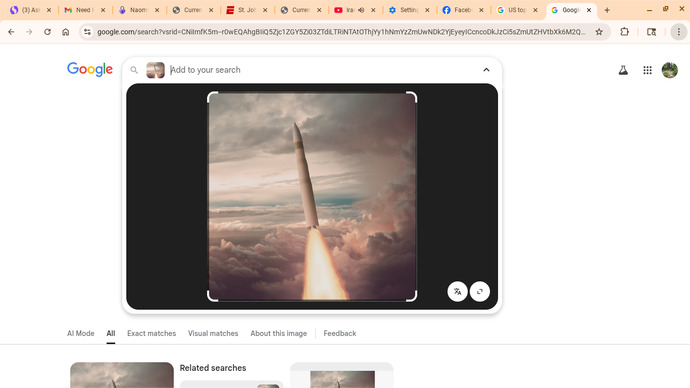The image size is (690, 388).
Task: Open the Exact matches tab
Action: point(151,333)
